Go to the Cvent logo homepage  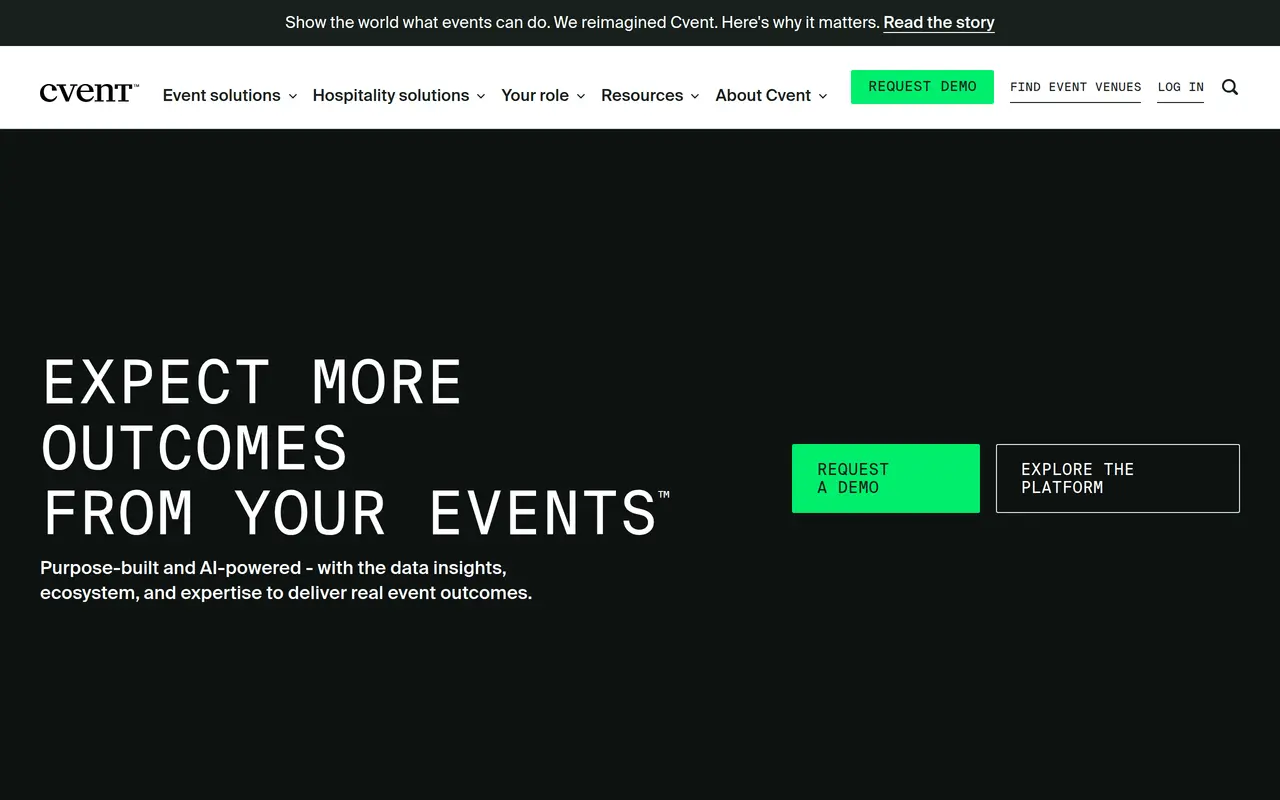click(x=89, y=93)
